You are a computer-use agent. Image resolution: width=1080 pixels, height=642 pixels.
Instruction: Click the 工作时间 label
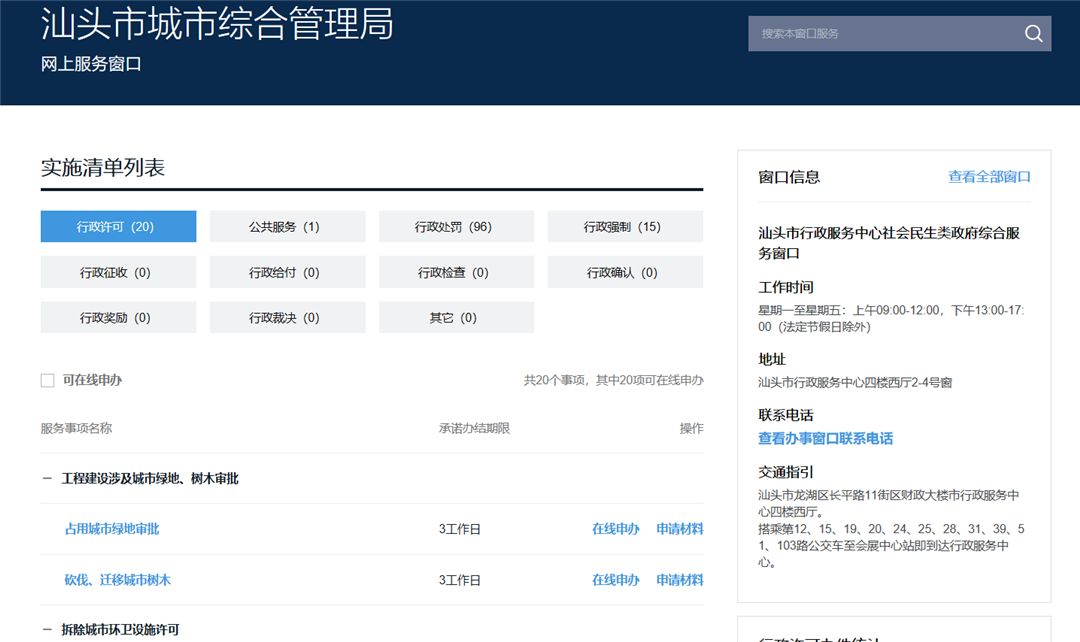click(x=786, y=287)
